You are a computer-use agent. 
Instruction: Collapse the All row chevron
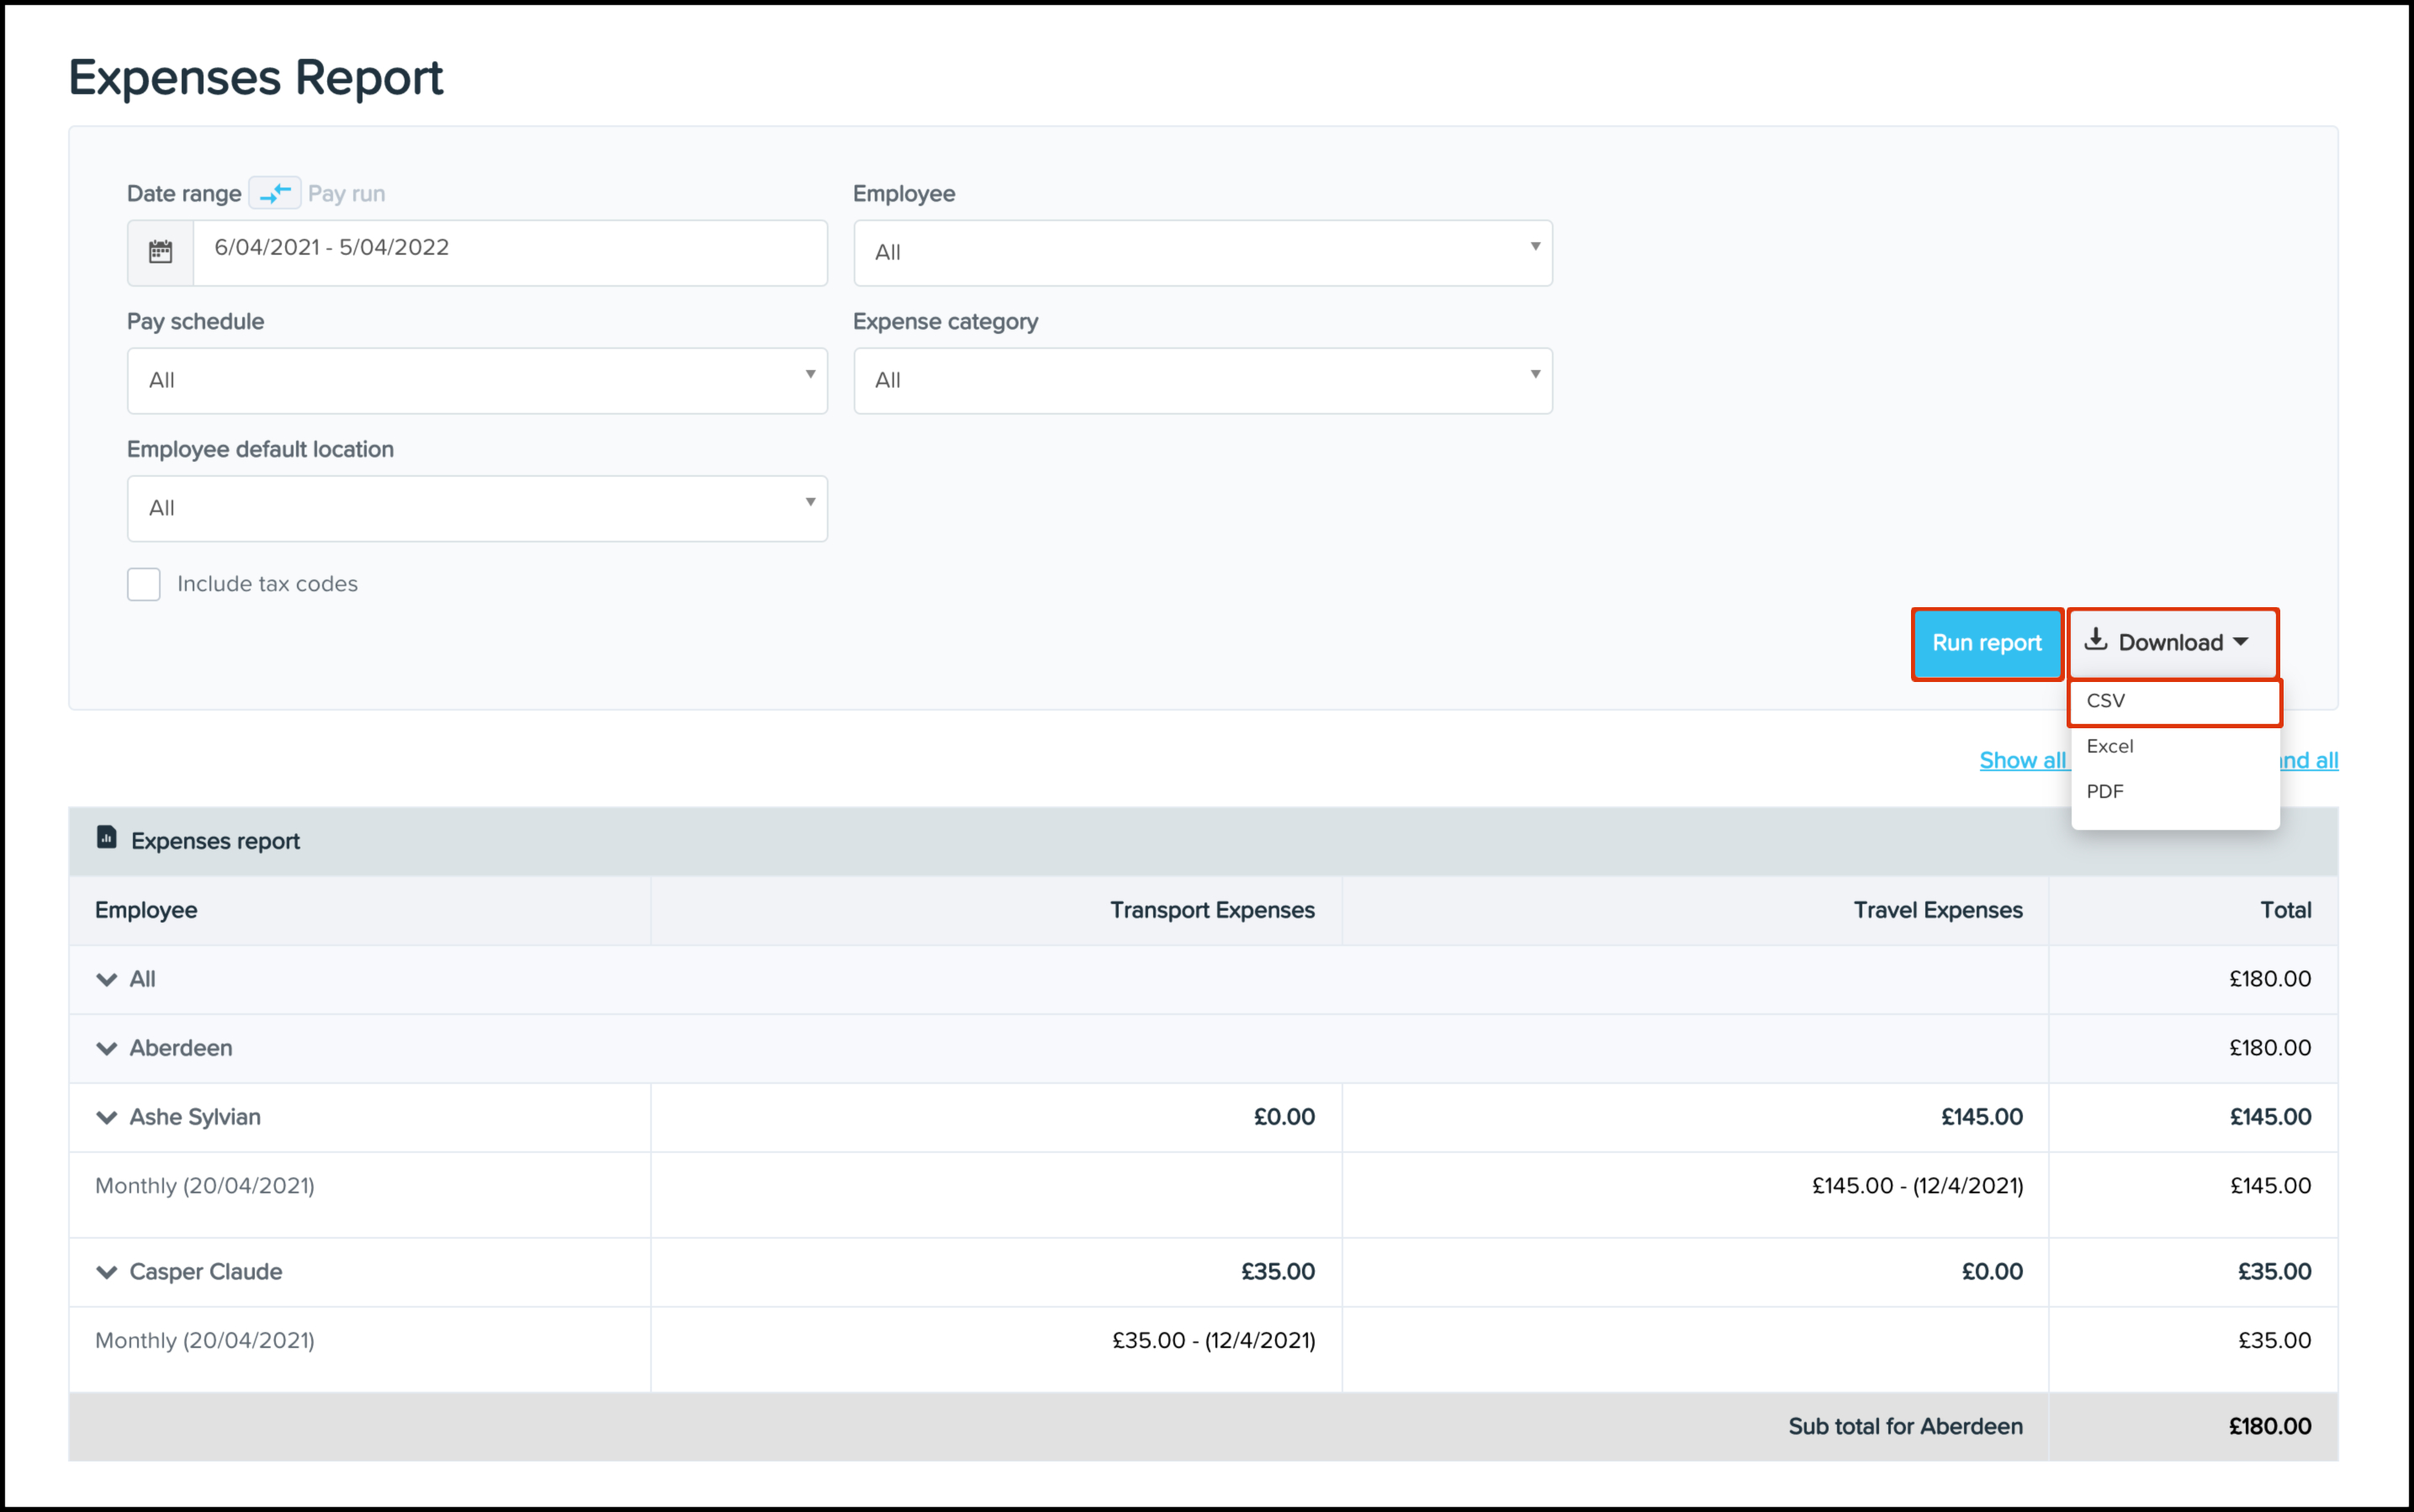pos(106,980)
